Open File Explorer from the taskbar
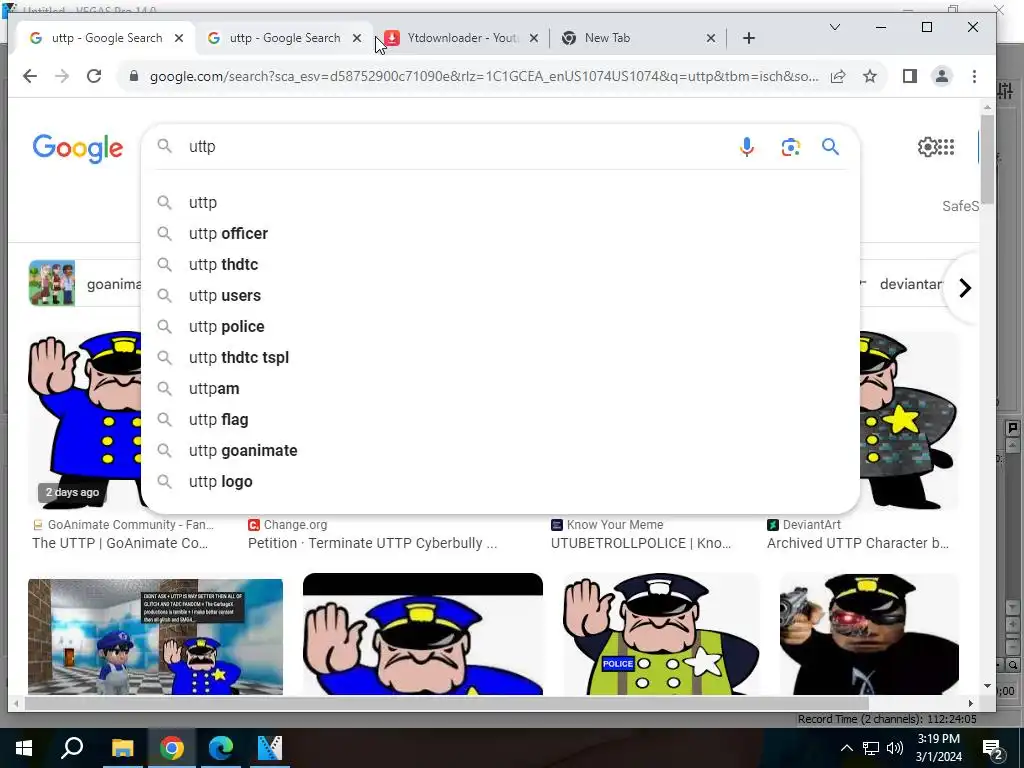Image resolution: width=1024 pixels, height=768 pixels. (x=122, y=748)
